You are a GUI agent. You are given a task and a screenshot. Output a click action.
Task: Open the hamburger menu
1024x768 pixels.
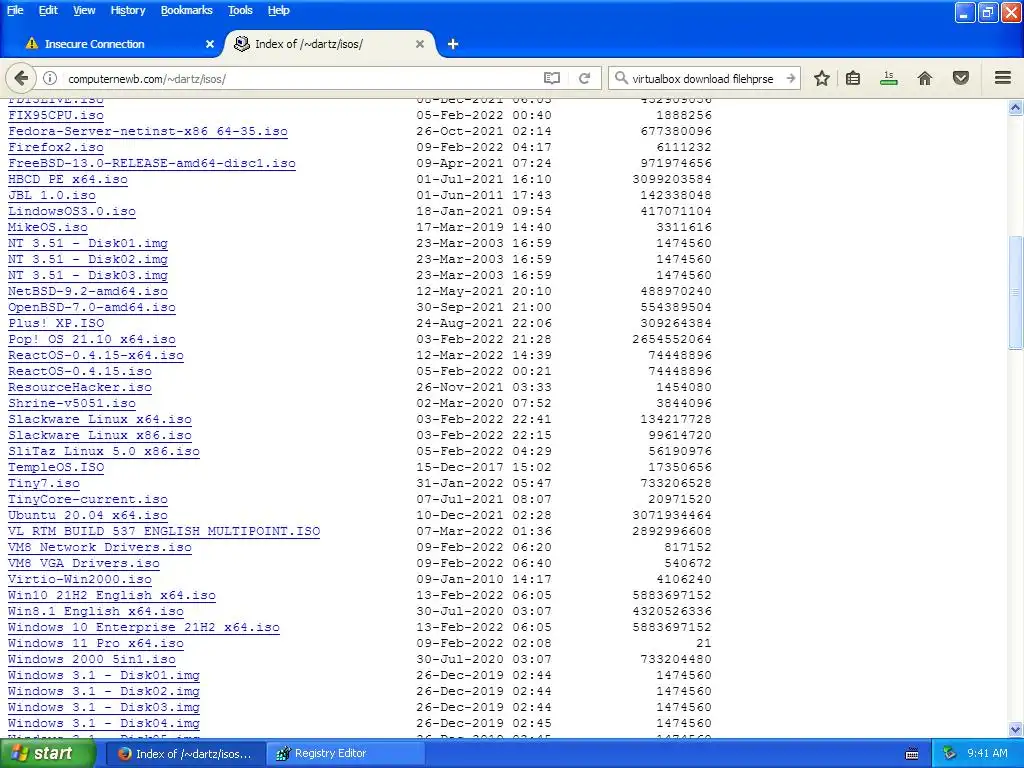point(1003,78)
